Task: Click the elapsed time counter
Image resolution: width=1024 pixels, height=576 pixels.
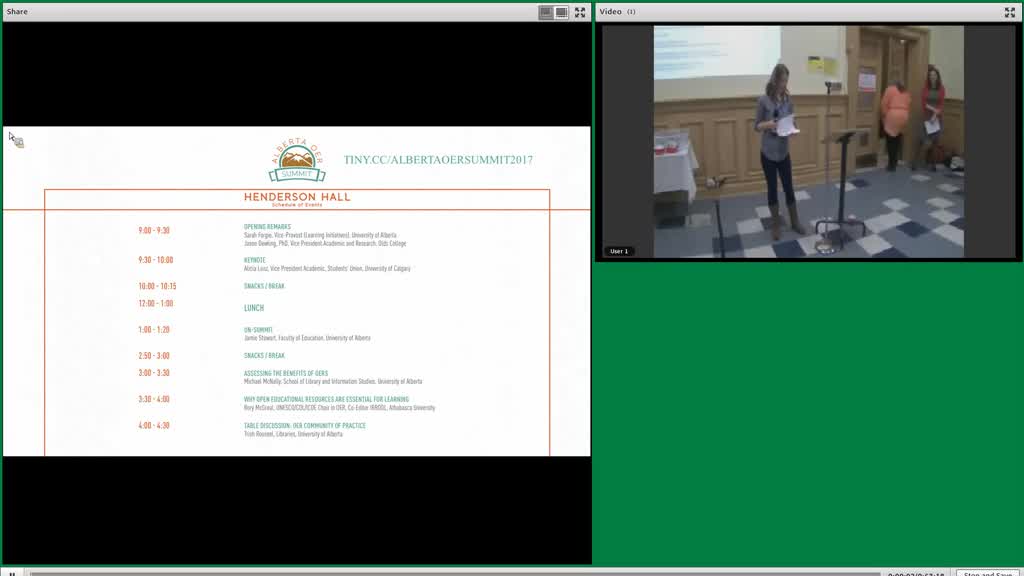Action: tap(916, 573)
